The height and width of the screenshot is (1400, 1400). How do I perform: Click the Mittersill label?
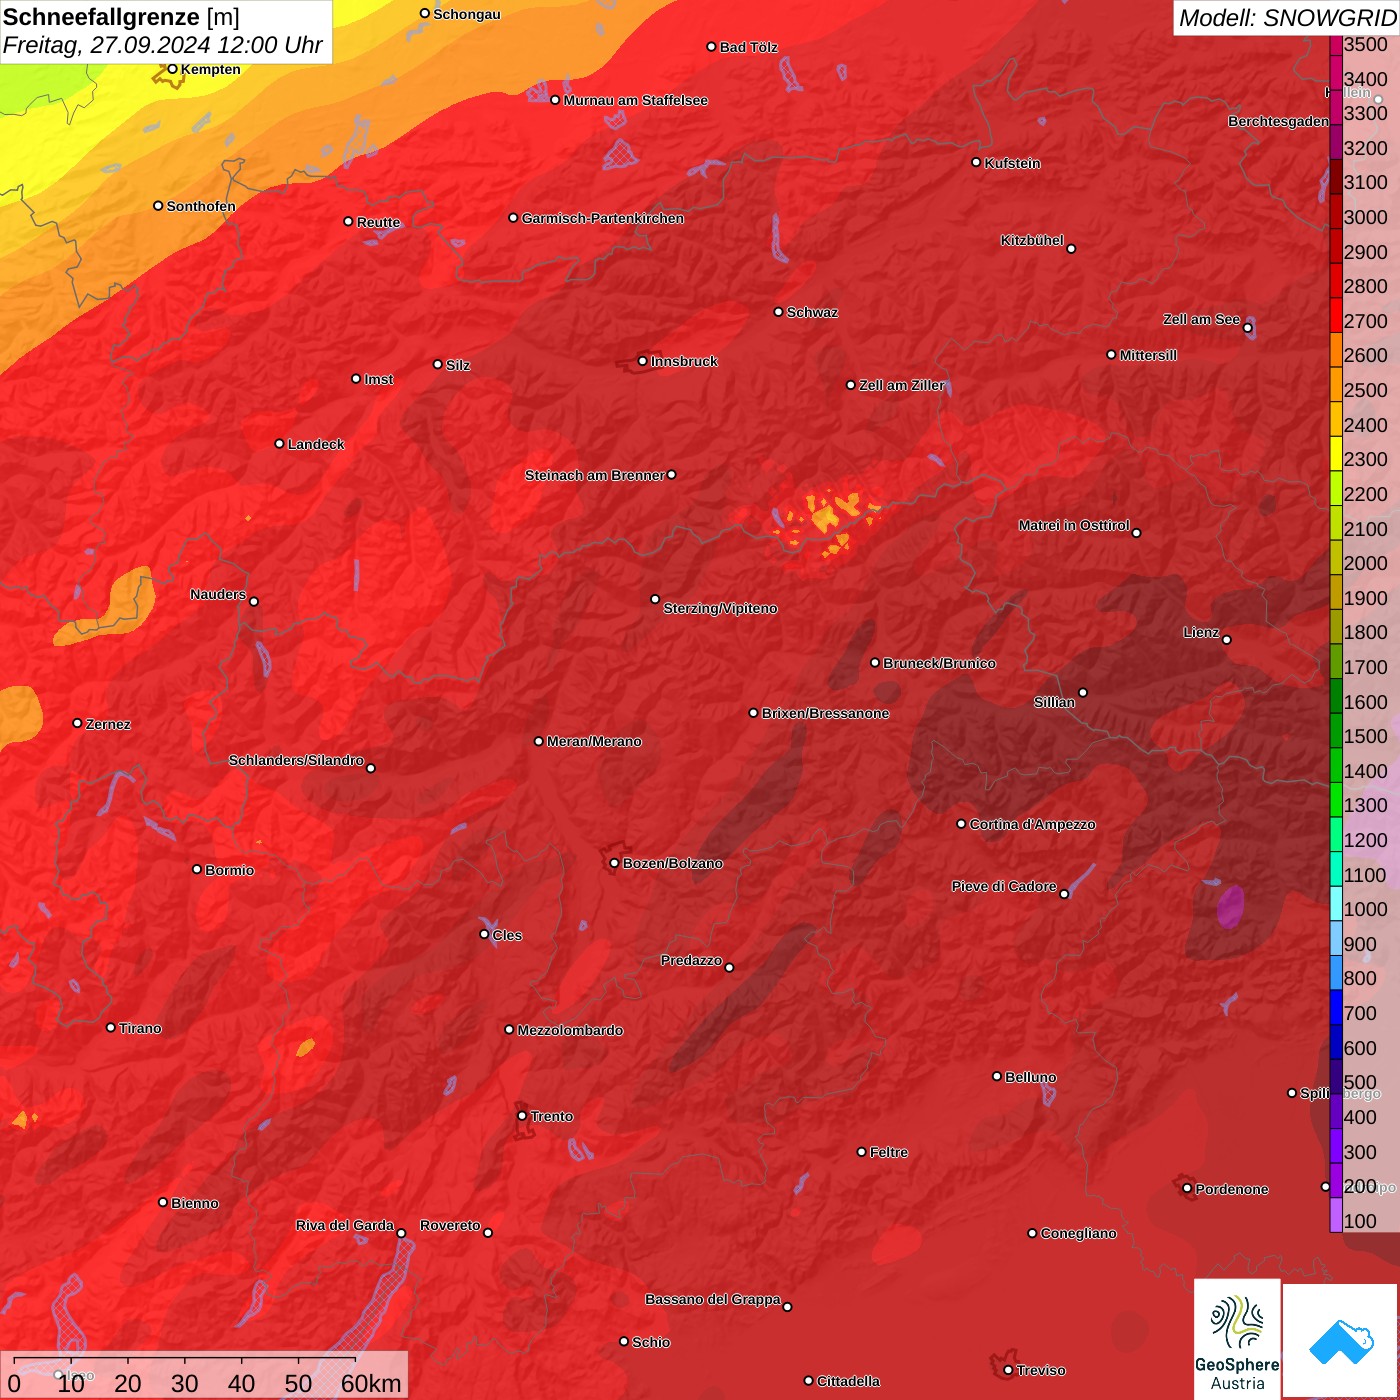(1148, 355)
